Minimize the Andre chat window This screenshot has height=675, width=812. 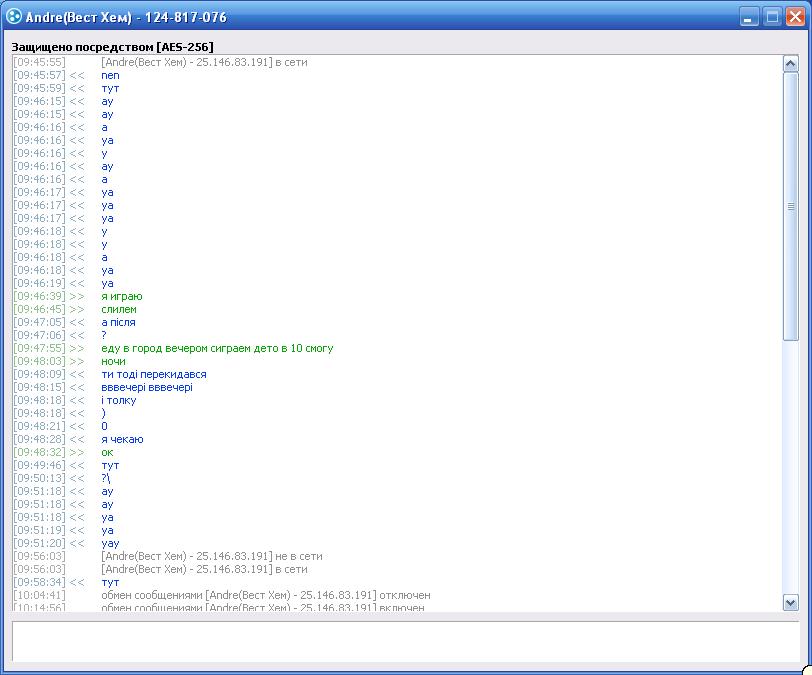point(749,17)
